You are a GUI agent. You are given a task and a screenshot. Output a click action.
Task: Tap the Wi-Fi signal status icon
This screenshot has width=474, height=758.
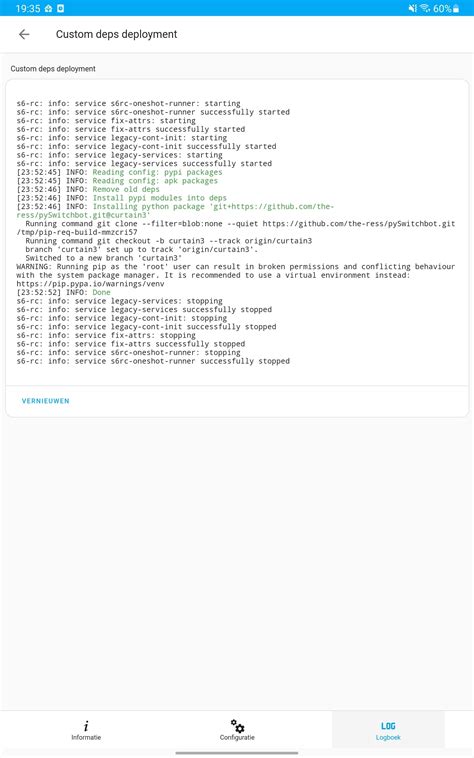point(425,8)
